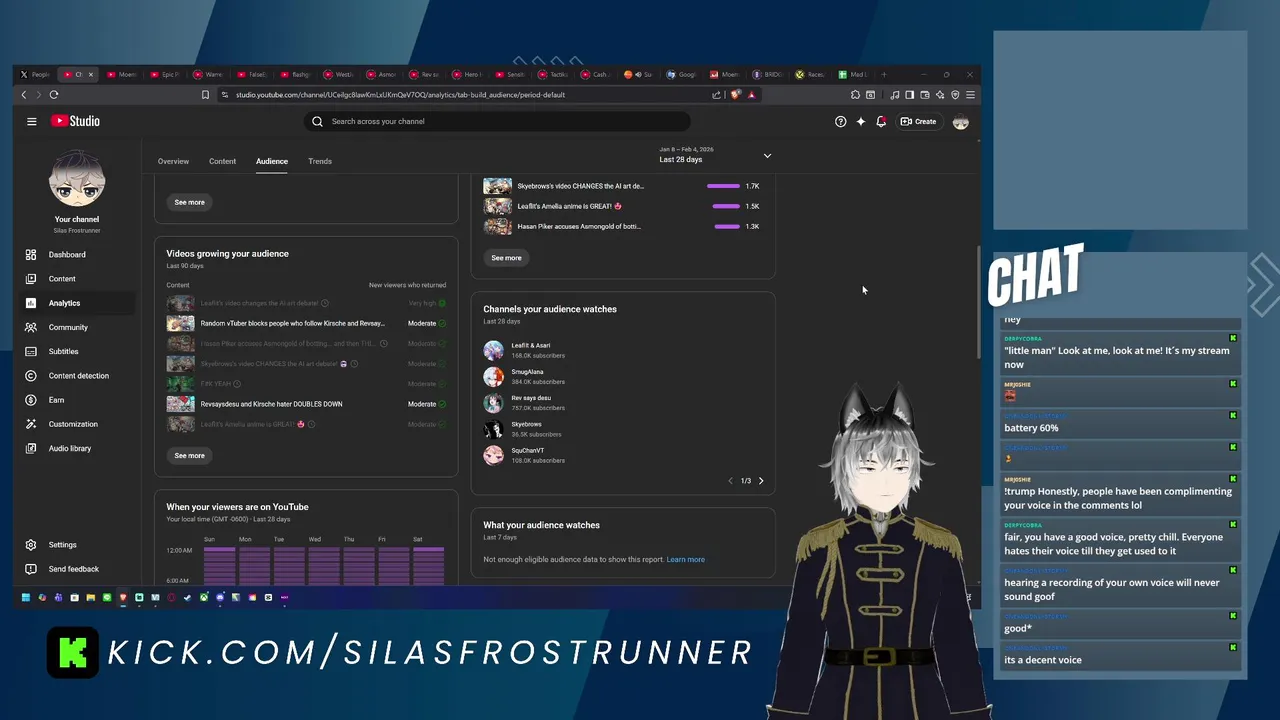Click the Learn more link
Viewport: 1280px width, 720px height.
point(686,559)
